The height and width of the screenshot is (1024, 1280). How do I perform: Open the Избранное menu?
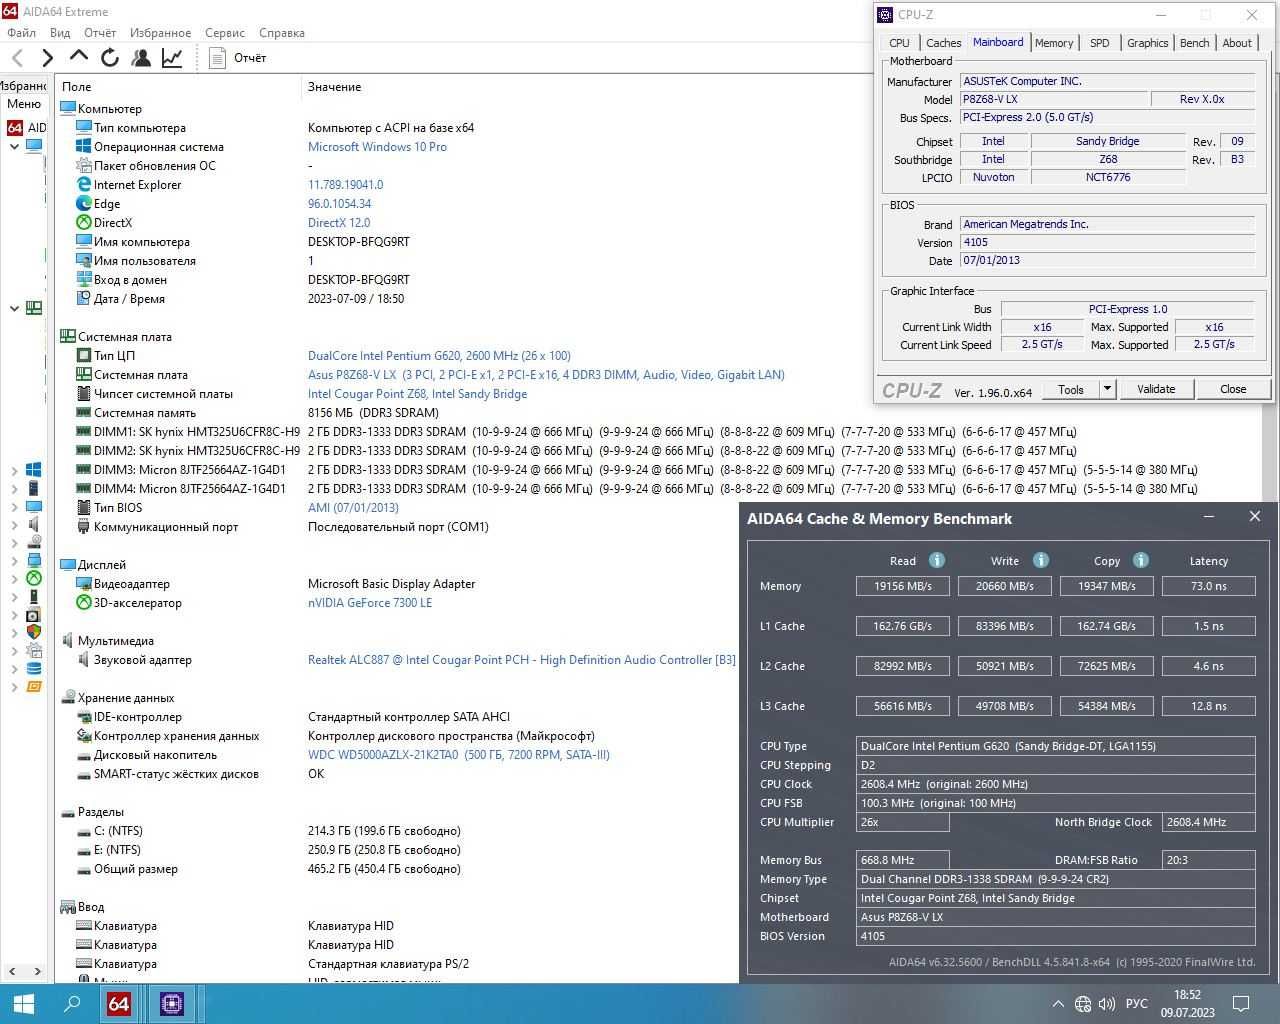[160, 33]
